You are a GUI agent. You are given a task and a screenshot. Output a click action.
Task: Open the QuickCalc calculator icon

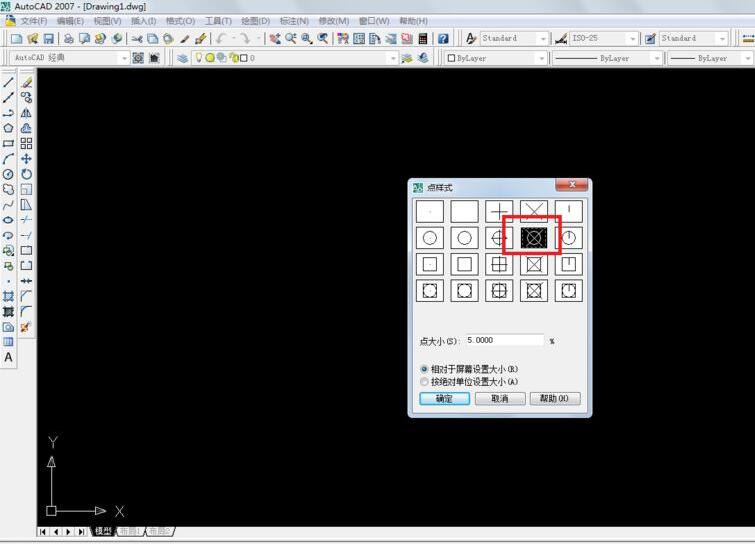pyautogui.click(x=423, y=39)
